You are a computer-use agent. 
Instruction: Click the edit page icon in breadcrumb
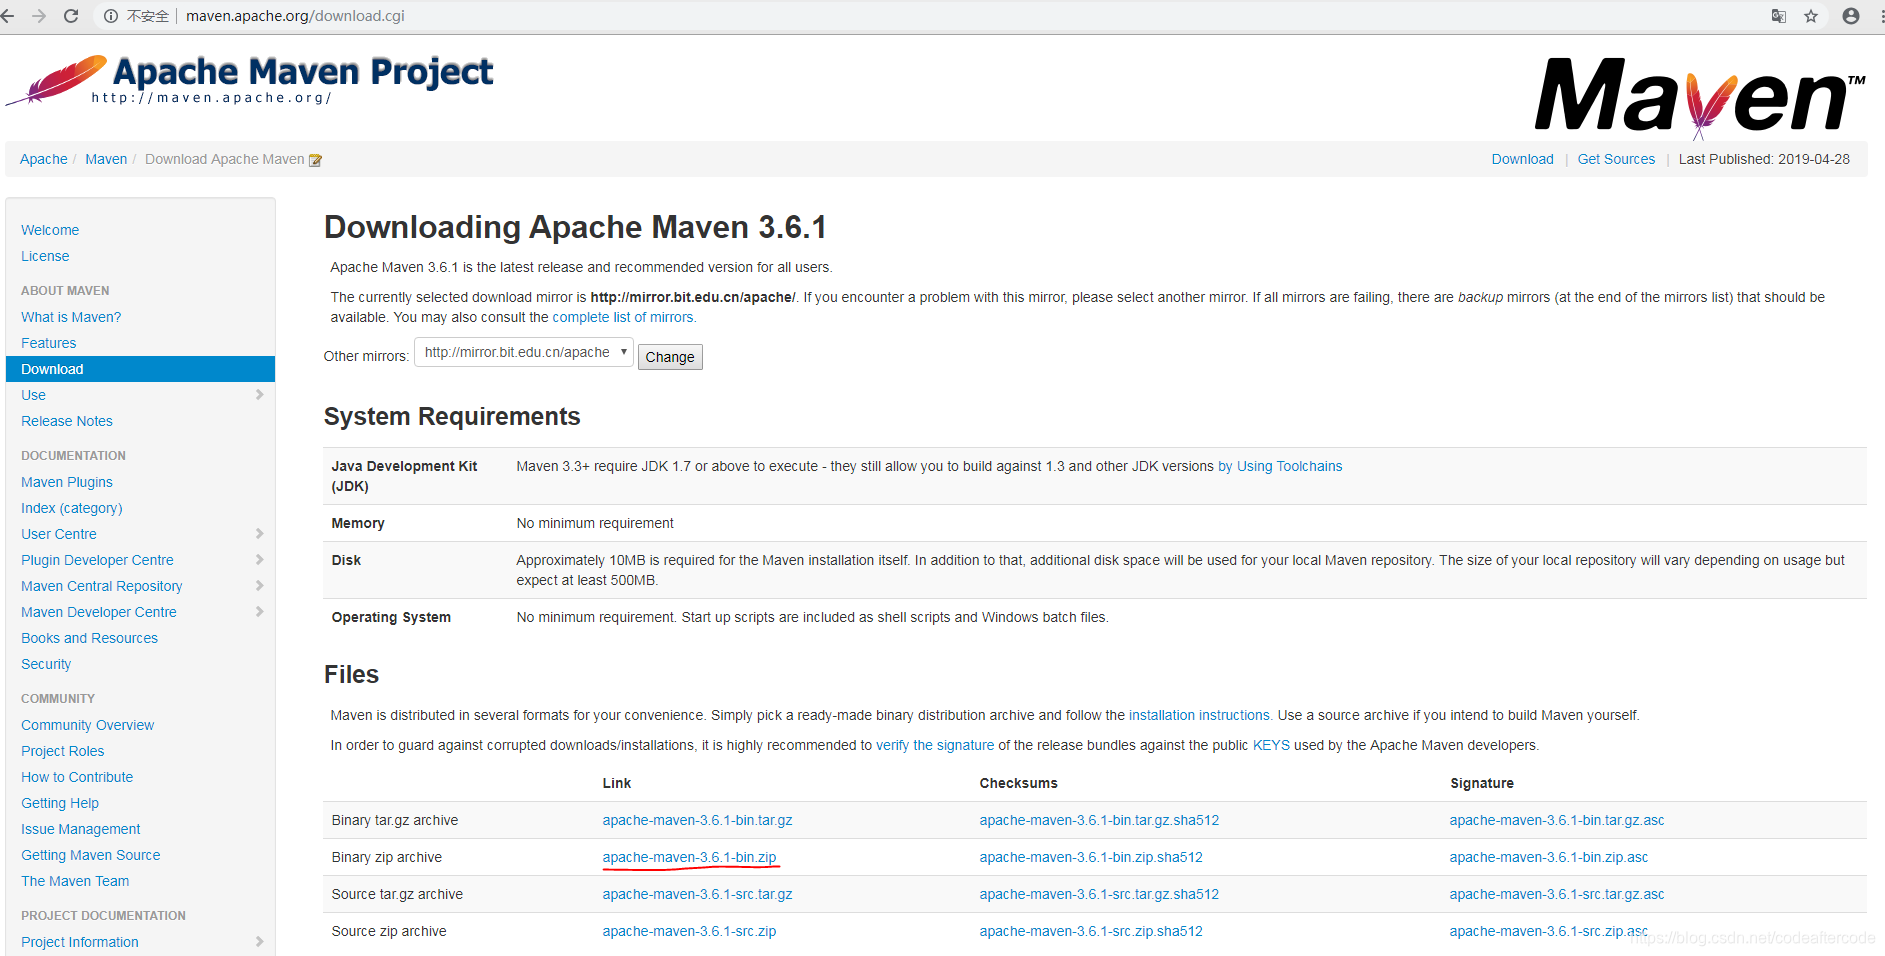tap(315, 160)
